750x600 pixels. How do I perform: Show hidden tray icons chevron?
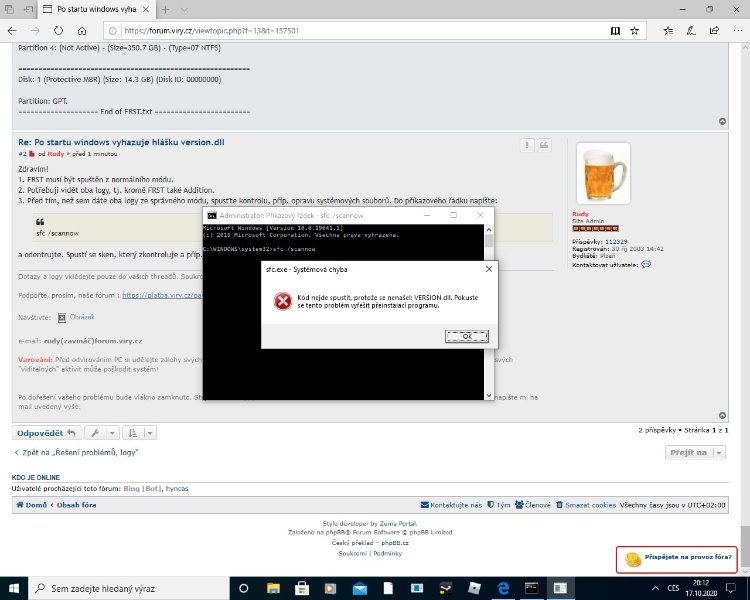(x=655, y=588)
